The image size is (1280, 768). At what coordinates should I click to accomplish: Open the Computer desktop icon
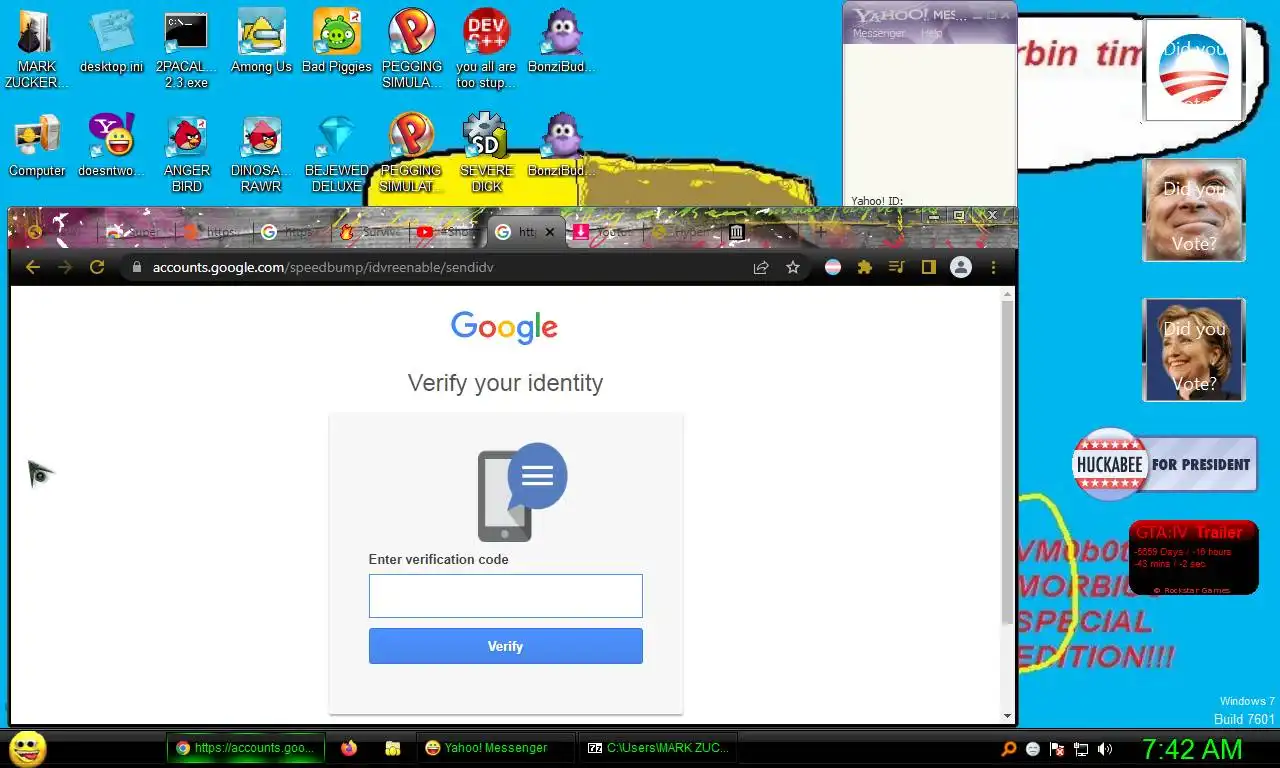[37, 145]
